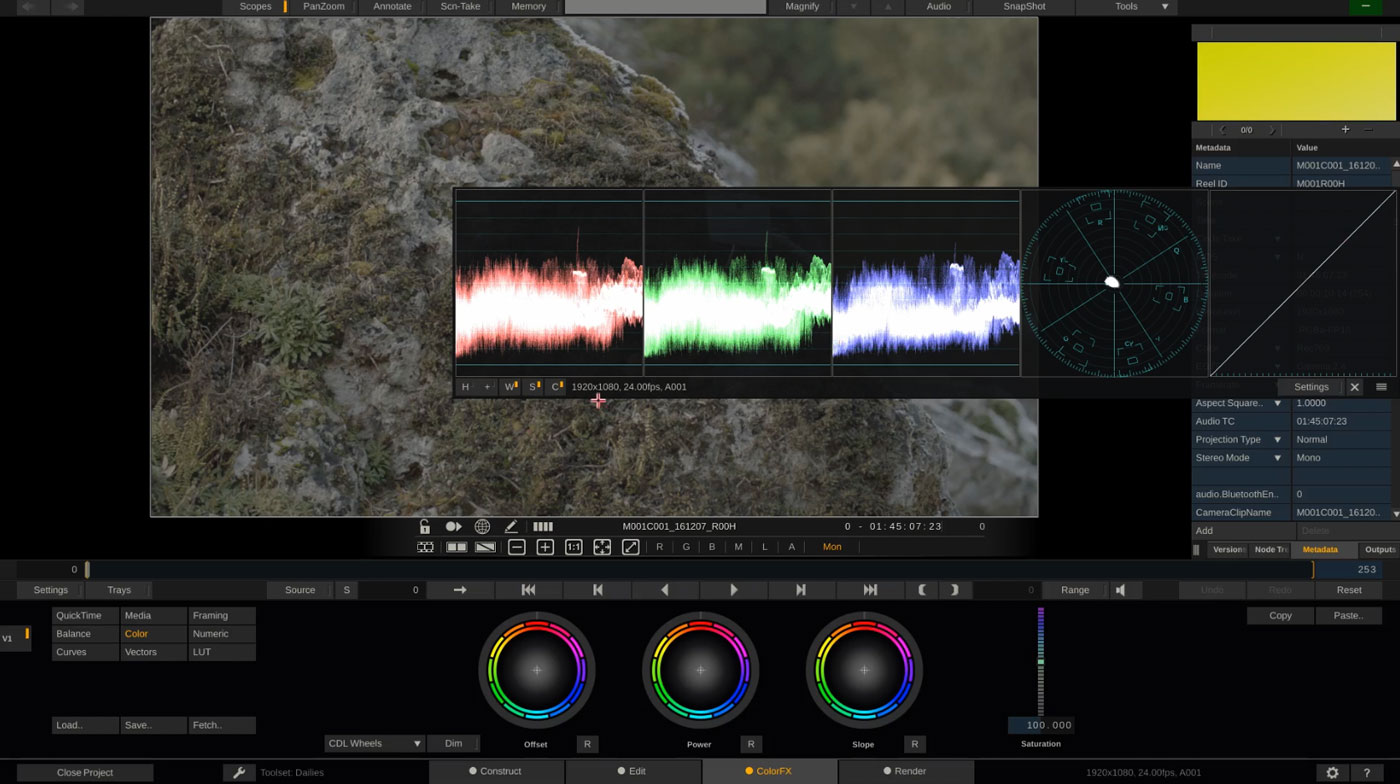Expand the Aspect Square dropdown arrow
Viewport: 1400px width, 784px height.
point(1277,404)
